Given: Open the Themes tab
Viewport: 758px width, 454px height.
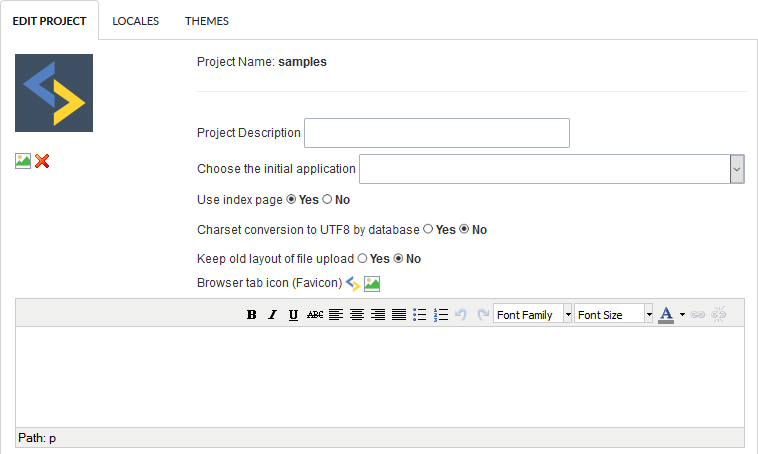Looking at the screenshot, I should point(206,21).
